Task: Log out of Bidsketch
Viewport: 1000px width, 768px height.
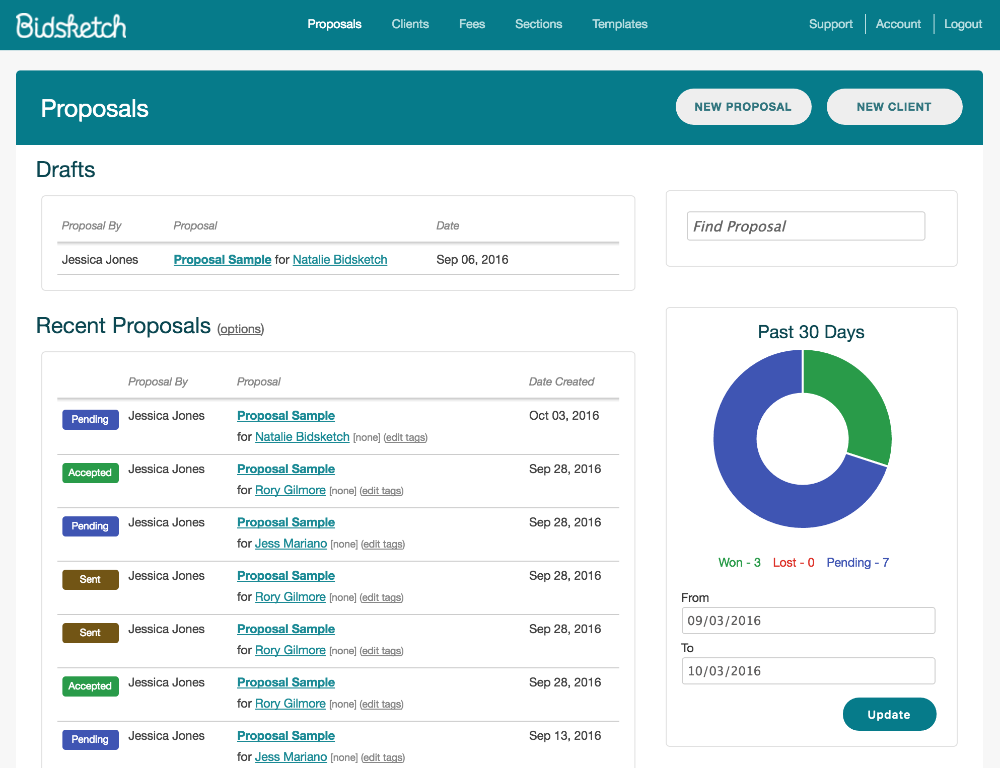Action: coord(962,23)
